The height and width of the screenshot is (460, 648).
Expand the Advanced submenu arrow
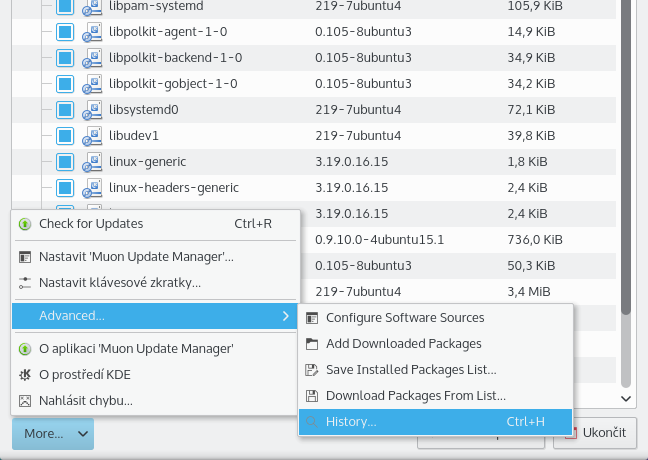[286, 316]
